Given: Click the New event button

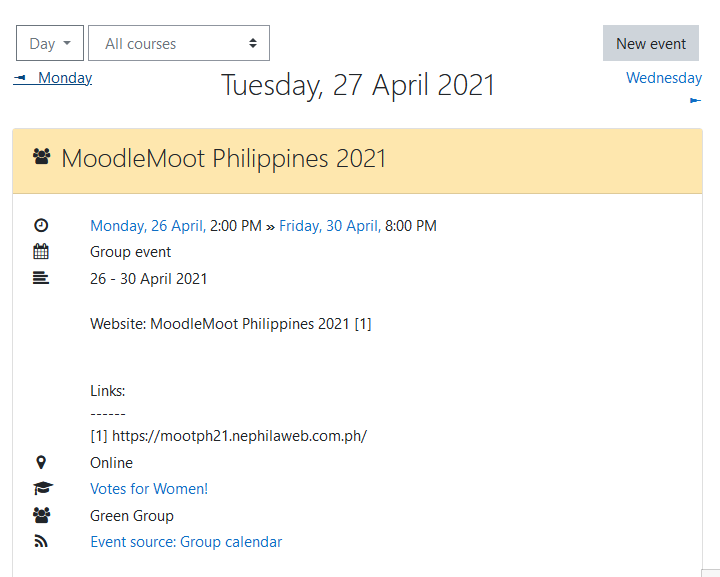Looking at the screenshot, I should 651,43.
